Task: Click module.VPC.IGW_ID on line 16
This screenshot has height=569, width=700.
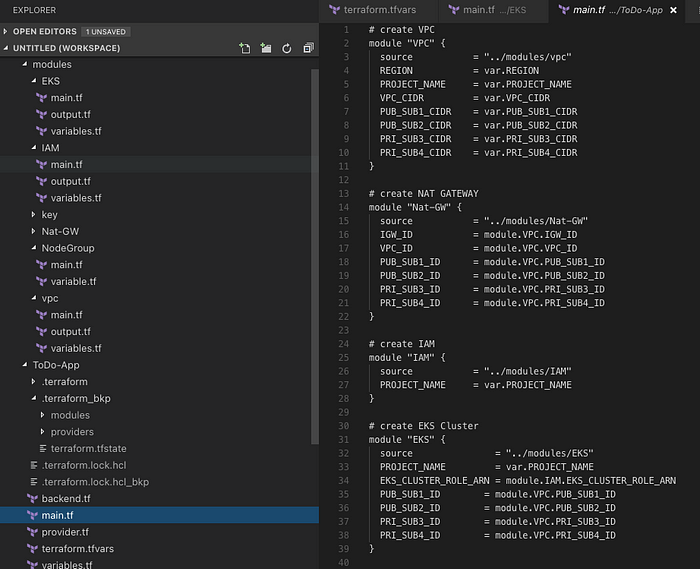Action: tap(530, 235)
